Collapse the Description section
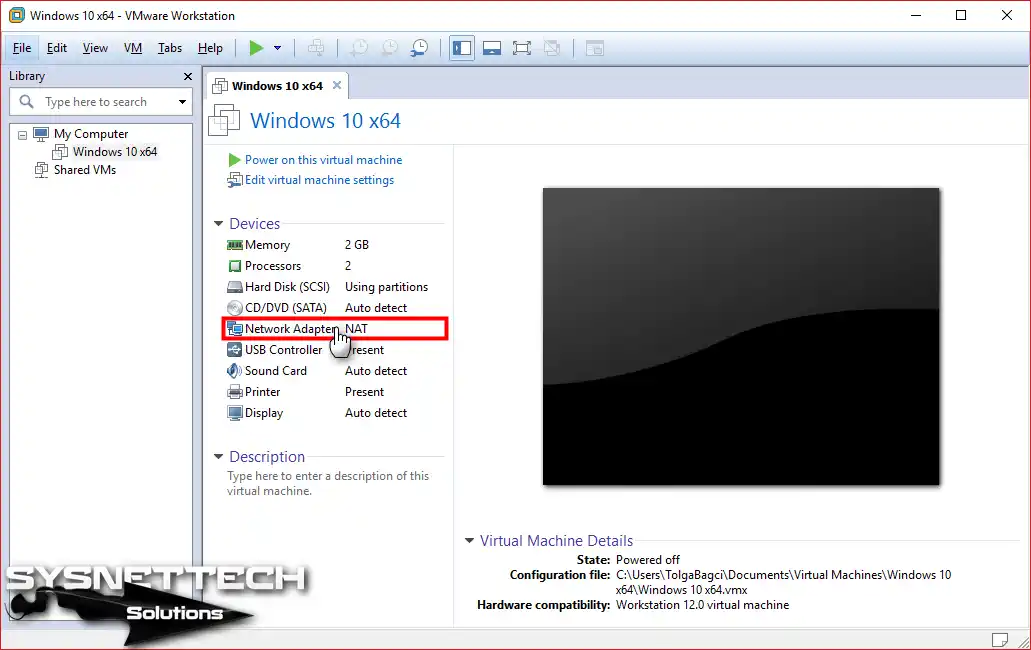This screenshot has height=650, width=1031. click(218, 456)
